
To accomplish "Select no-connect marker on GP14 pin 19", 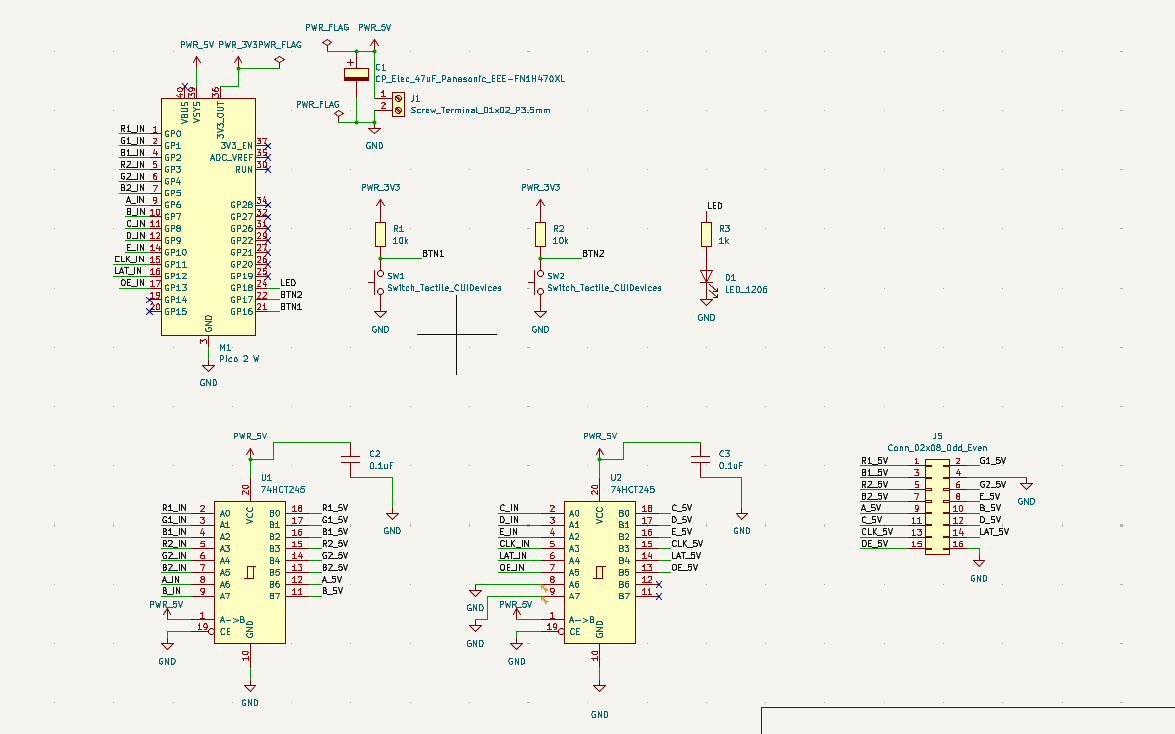I will point(149,299).
